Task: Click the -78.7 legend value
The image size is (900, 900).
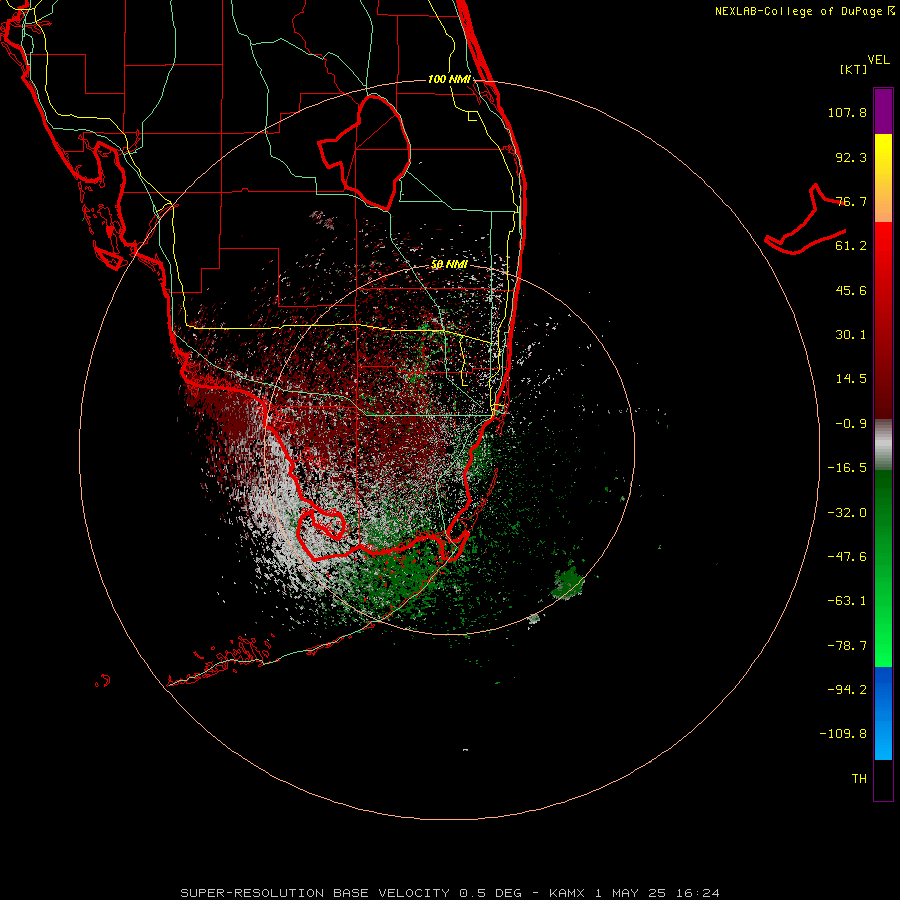Action: point(847,646)
